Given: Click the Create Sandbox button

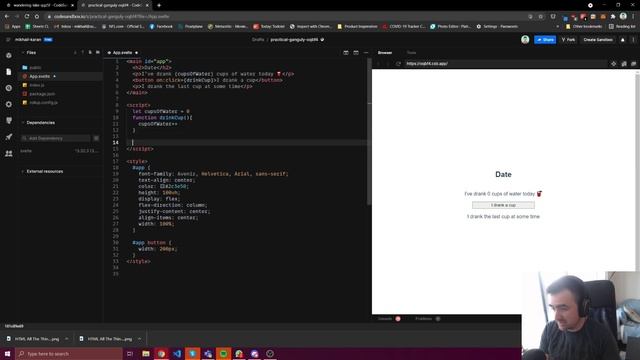Looking at the screenshot, I should tap(598, 40).
